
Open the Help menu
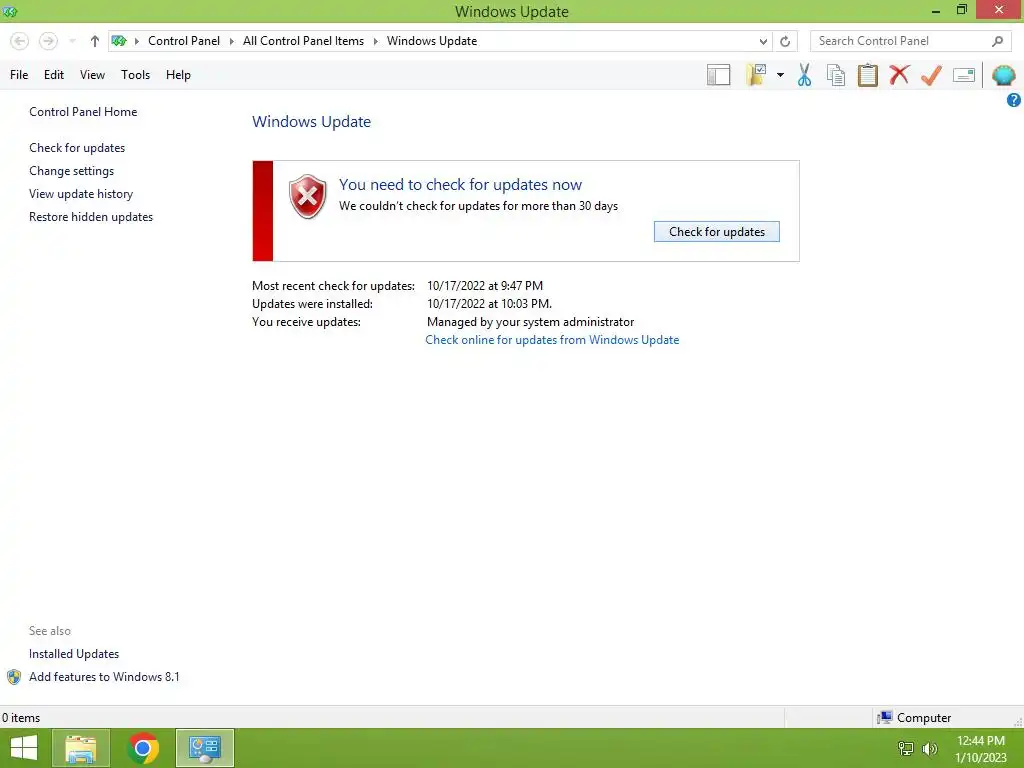178,75
